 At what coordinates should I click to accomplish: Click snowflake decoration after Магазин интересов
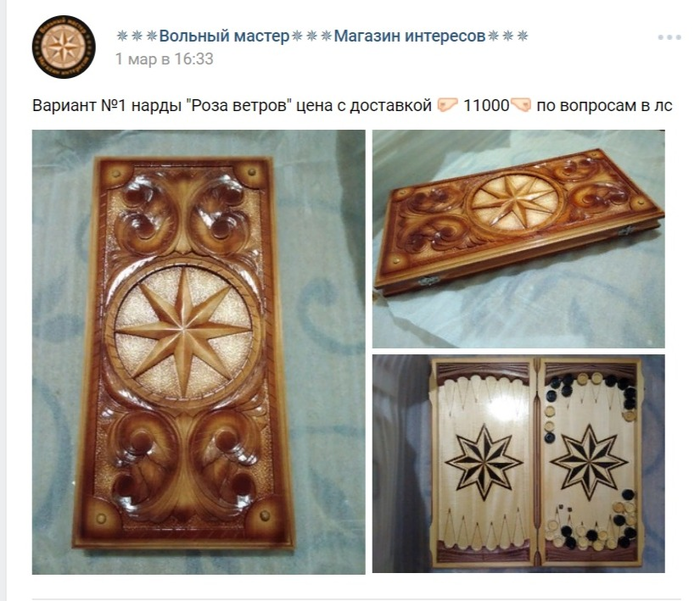(x=508, y=36)
